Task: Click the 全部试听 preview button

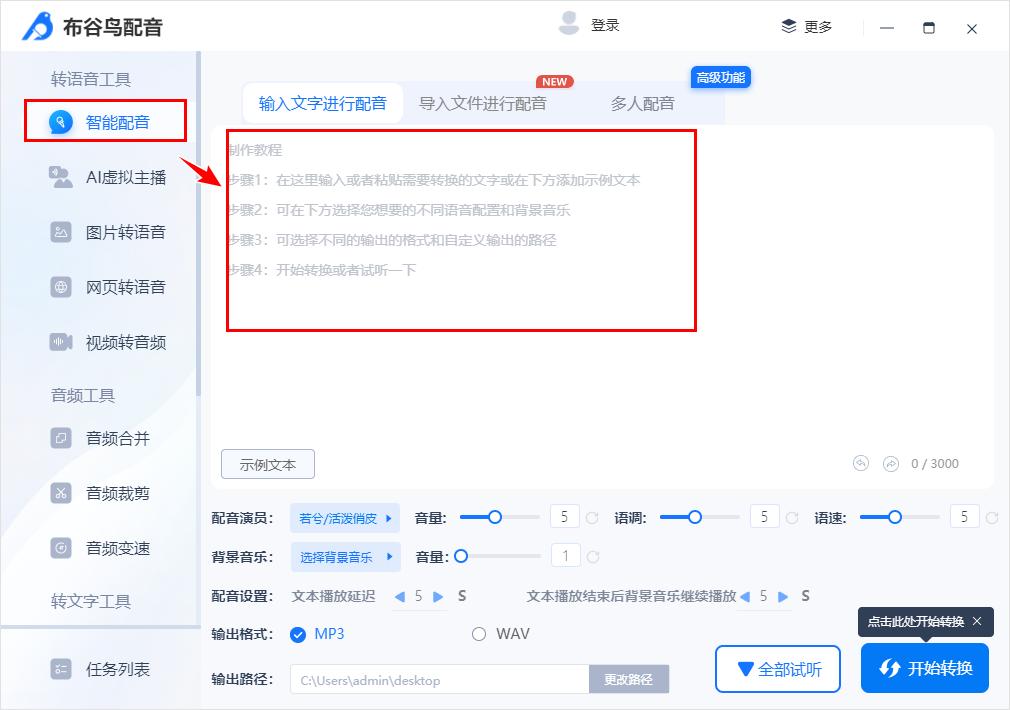Action: (x=777, y=668)
